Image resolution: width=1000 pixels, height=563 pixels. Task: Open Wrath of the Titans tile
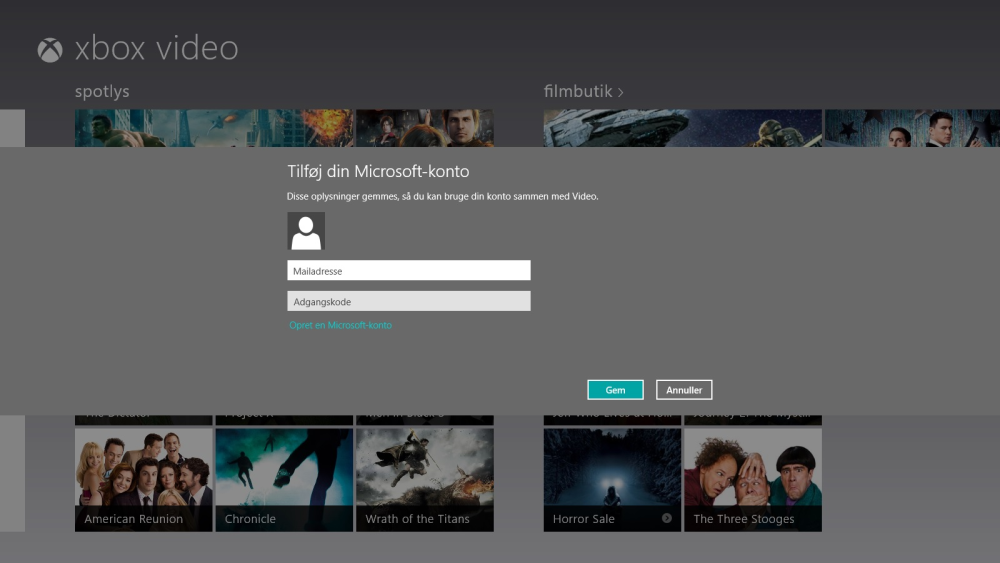tap(424, 479)
